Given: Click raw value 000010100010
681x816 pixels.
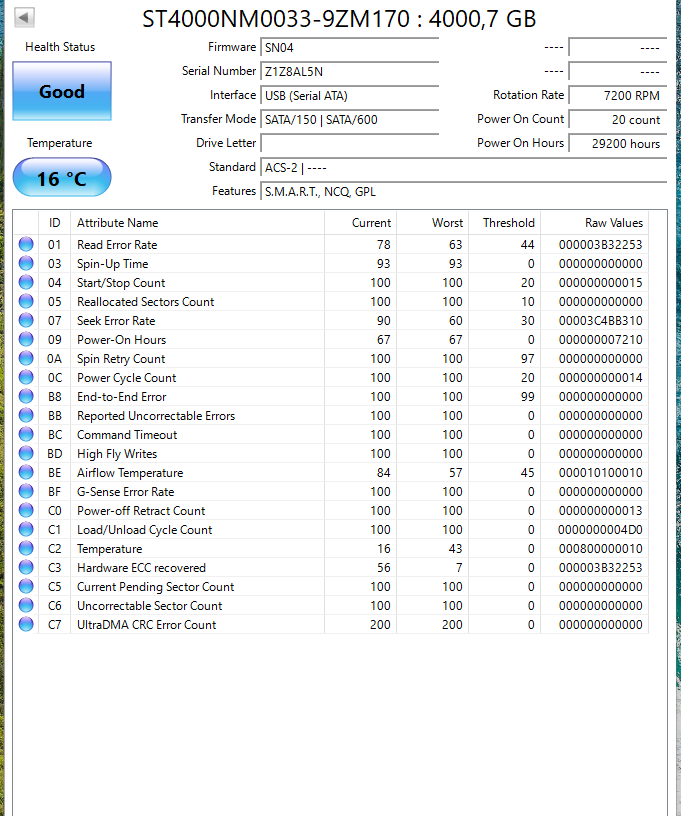Looking at the screenshot, I should click(600, 473).
